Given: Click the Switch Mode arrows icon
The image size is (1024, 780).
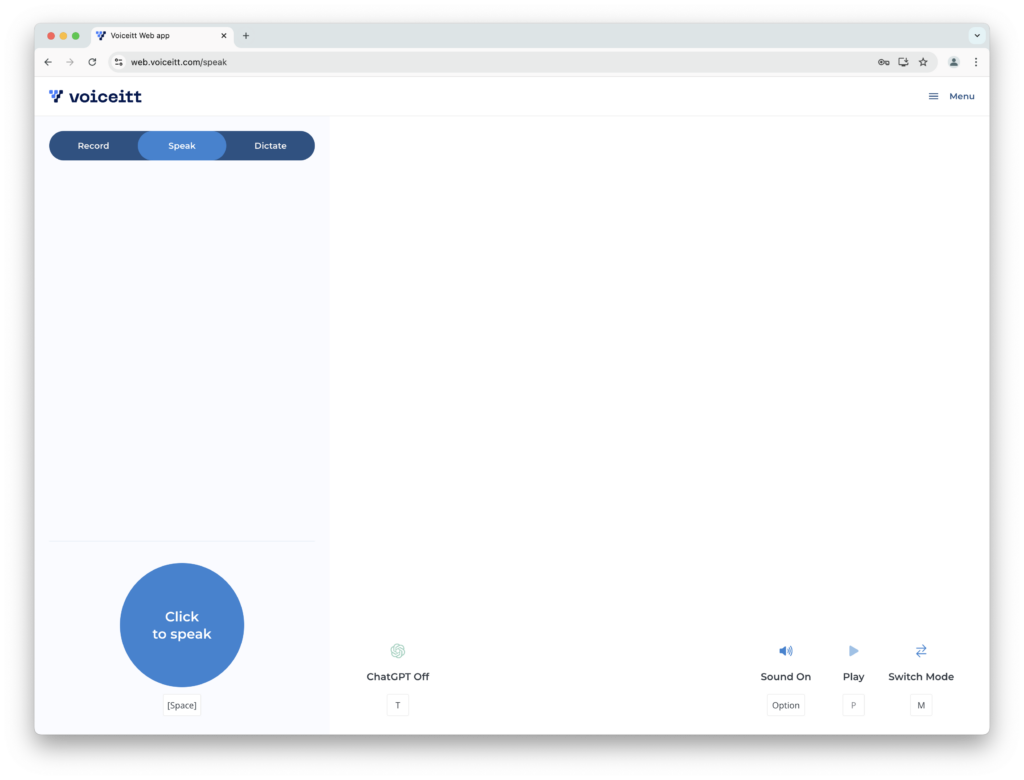Looking at the screenshot, I should click(921, 651).
